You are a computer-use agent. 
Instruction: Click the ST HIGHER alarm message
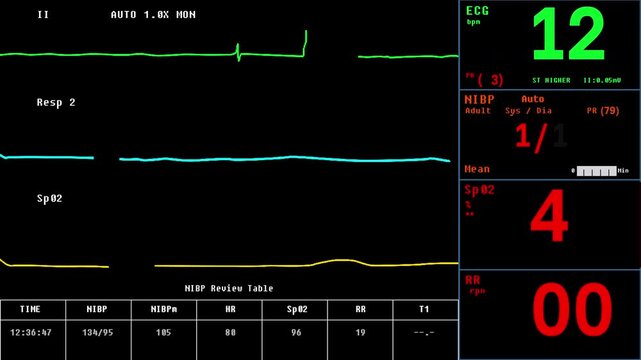(x=551, y=80)
